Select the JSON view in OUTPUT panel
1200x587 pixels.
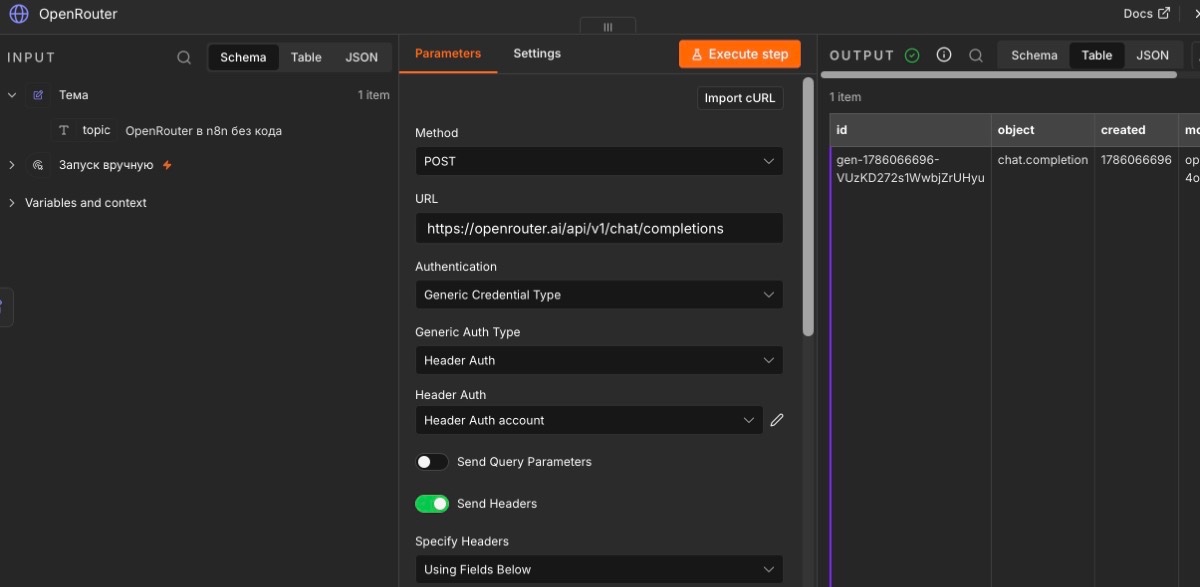click(x=1152, y=55)
